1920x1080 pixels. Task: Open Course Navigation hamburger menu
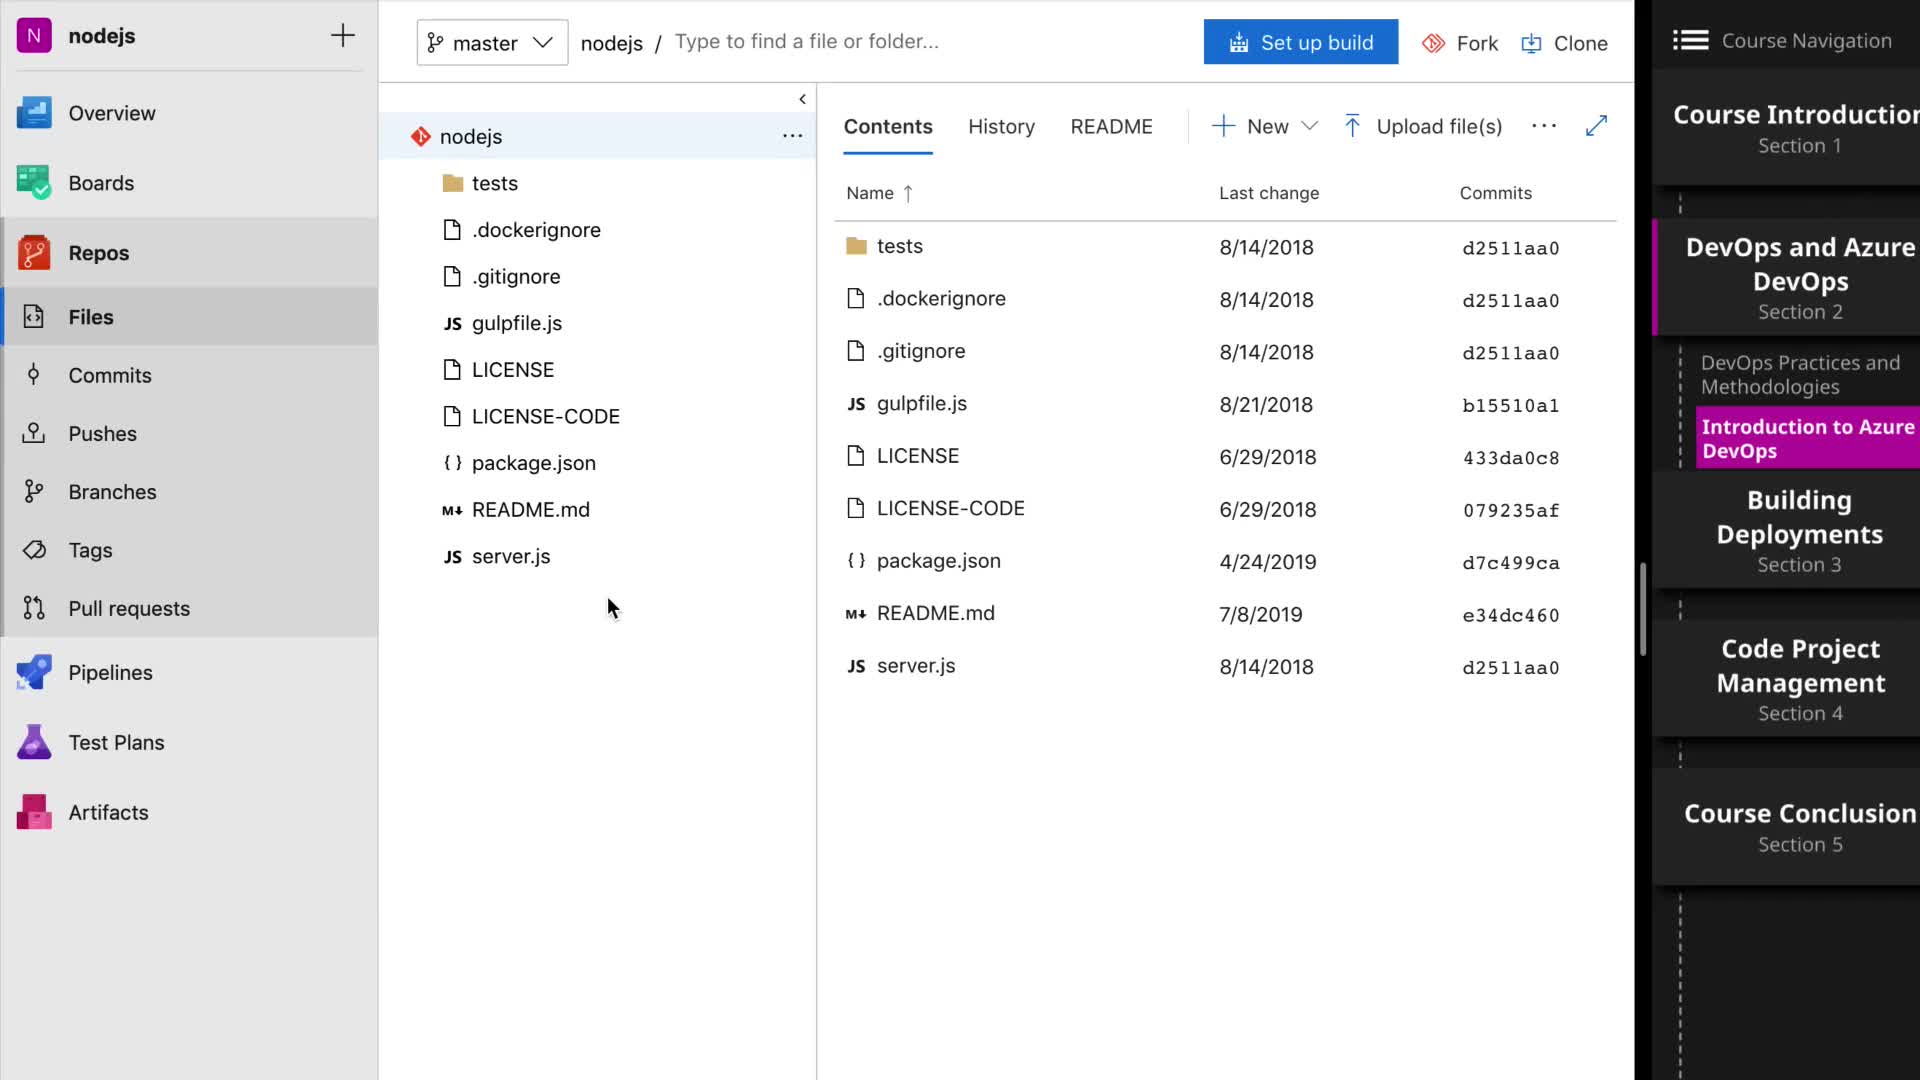(1690, 40)
